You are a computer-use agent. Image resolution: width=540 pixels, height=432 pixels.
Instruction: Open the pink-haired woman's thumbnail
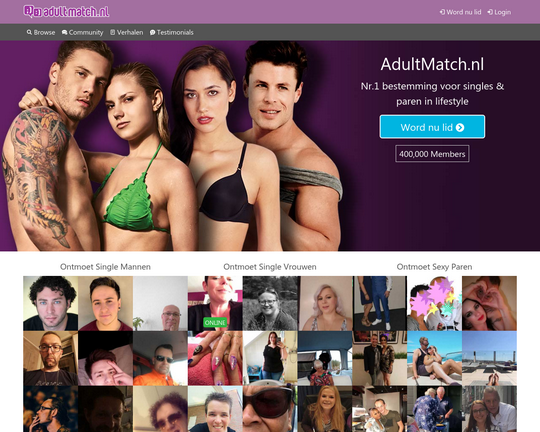coord(325,303)
